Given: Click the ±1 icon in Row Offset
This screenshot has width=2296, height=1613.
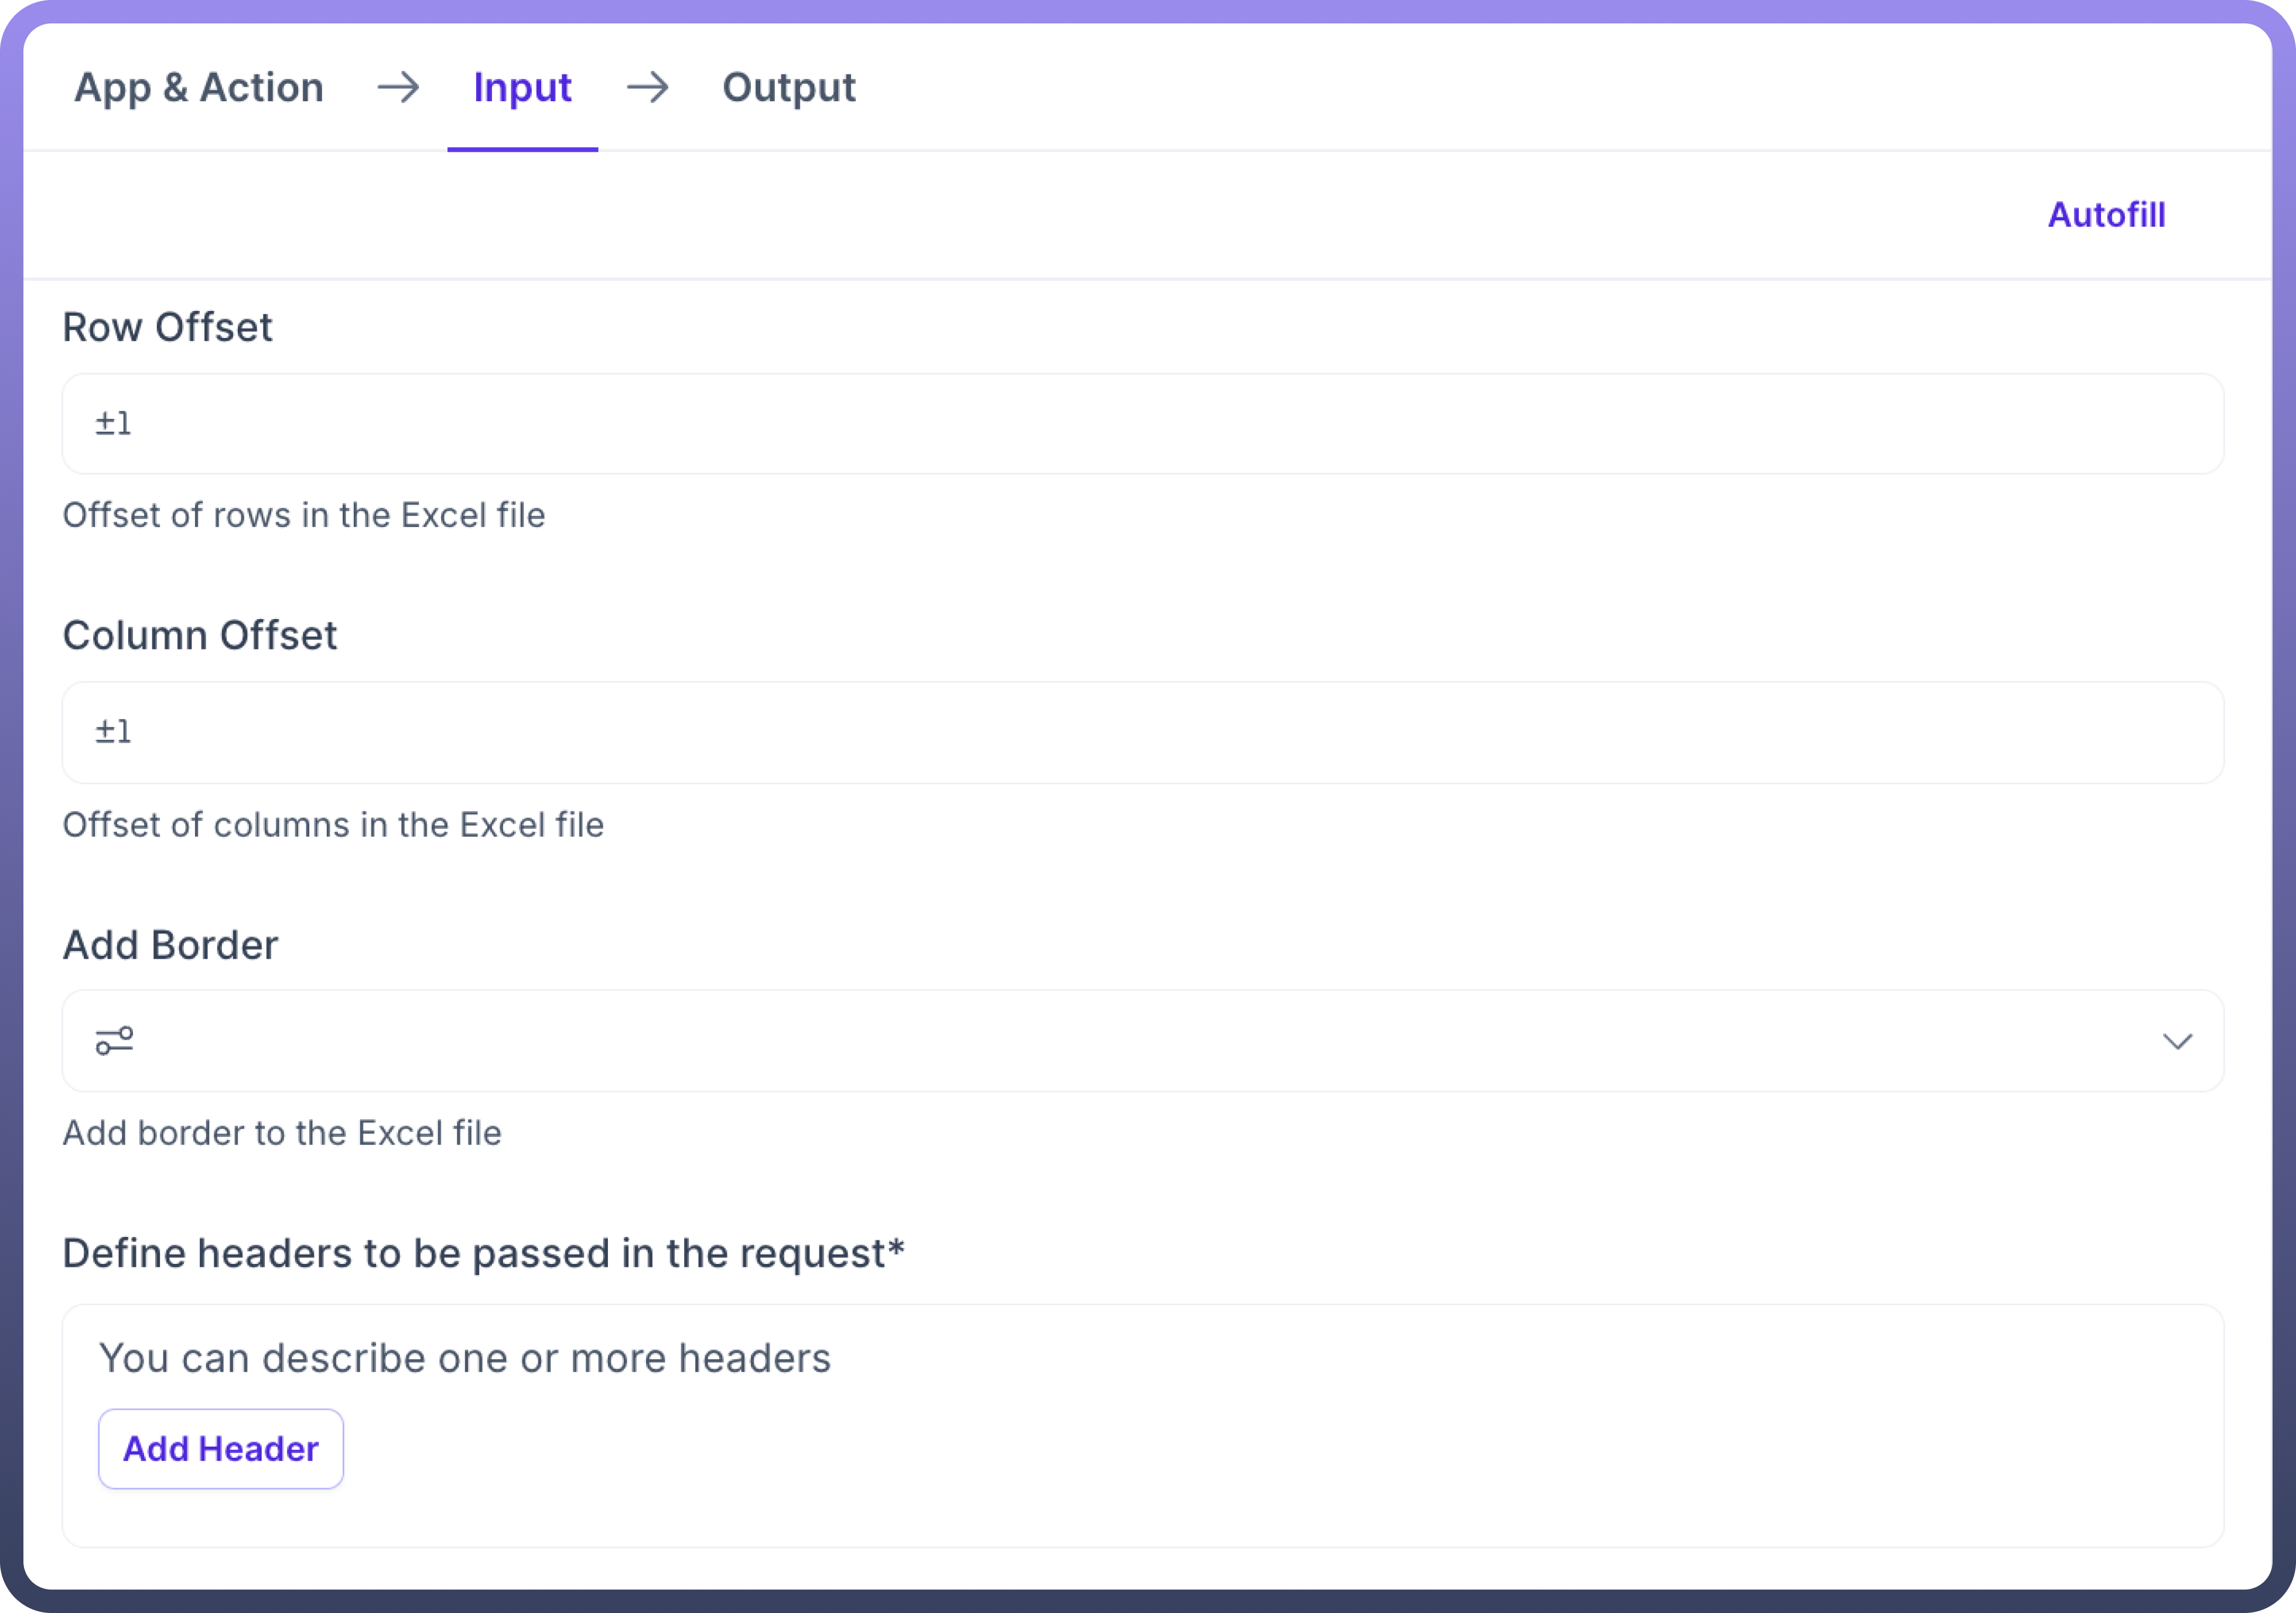Looking at the screenshot, I should click(113, 424).
